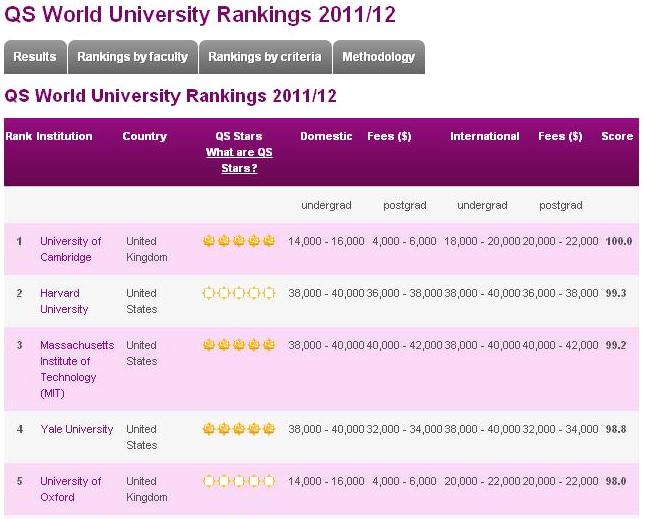646x519 pixels.
Task: Open University of Cambridge link
Action: tap(70, 249)
